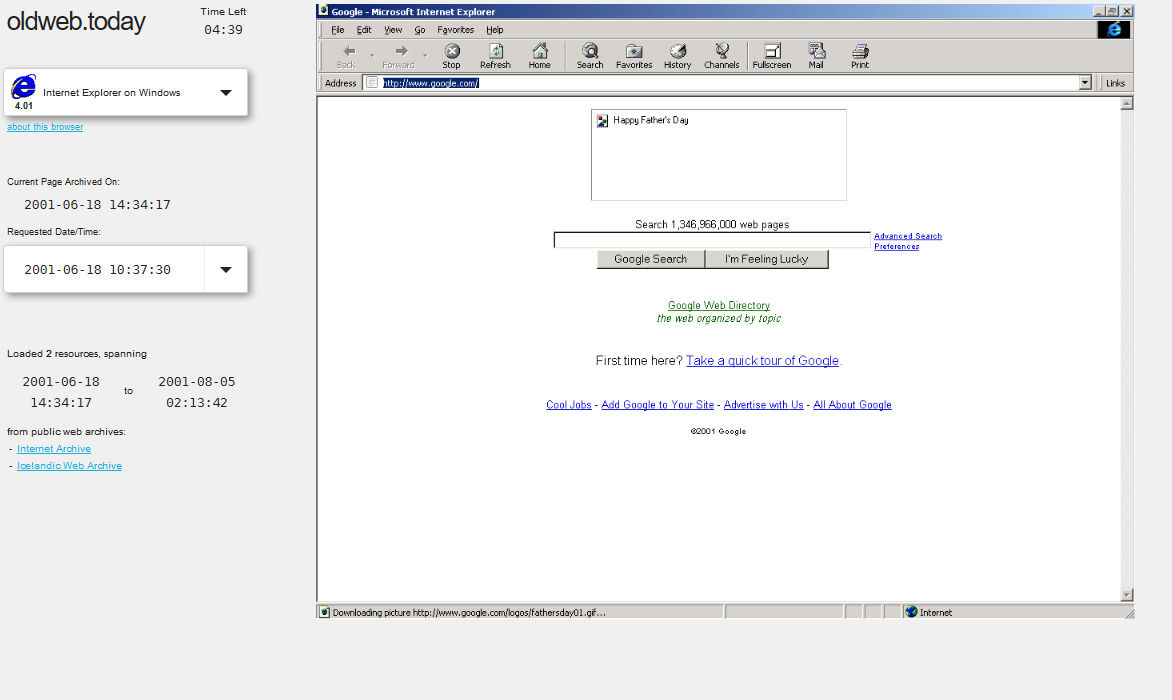The height and width of the screenshot is (700, 1172).
Task: Expand the Requested Date/Time dropdown
Action: pyautogui.click(x=226, y=270)
